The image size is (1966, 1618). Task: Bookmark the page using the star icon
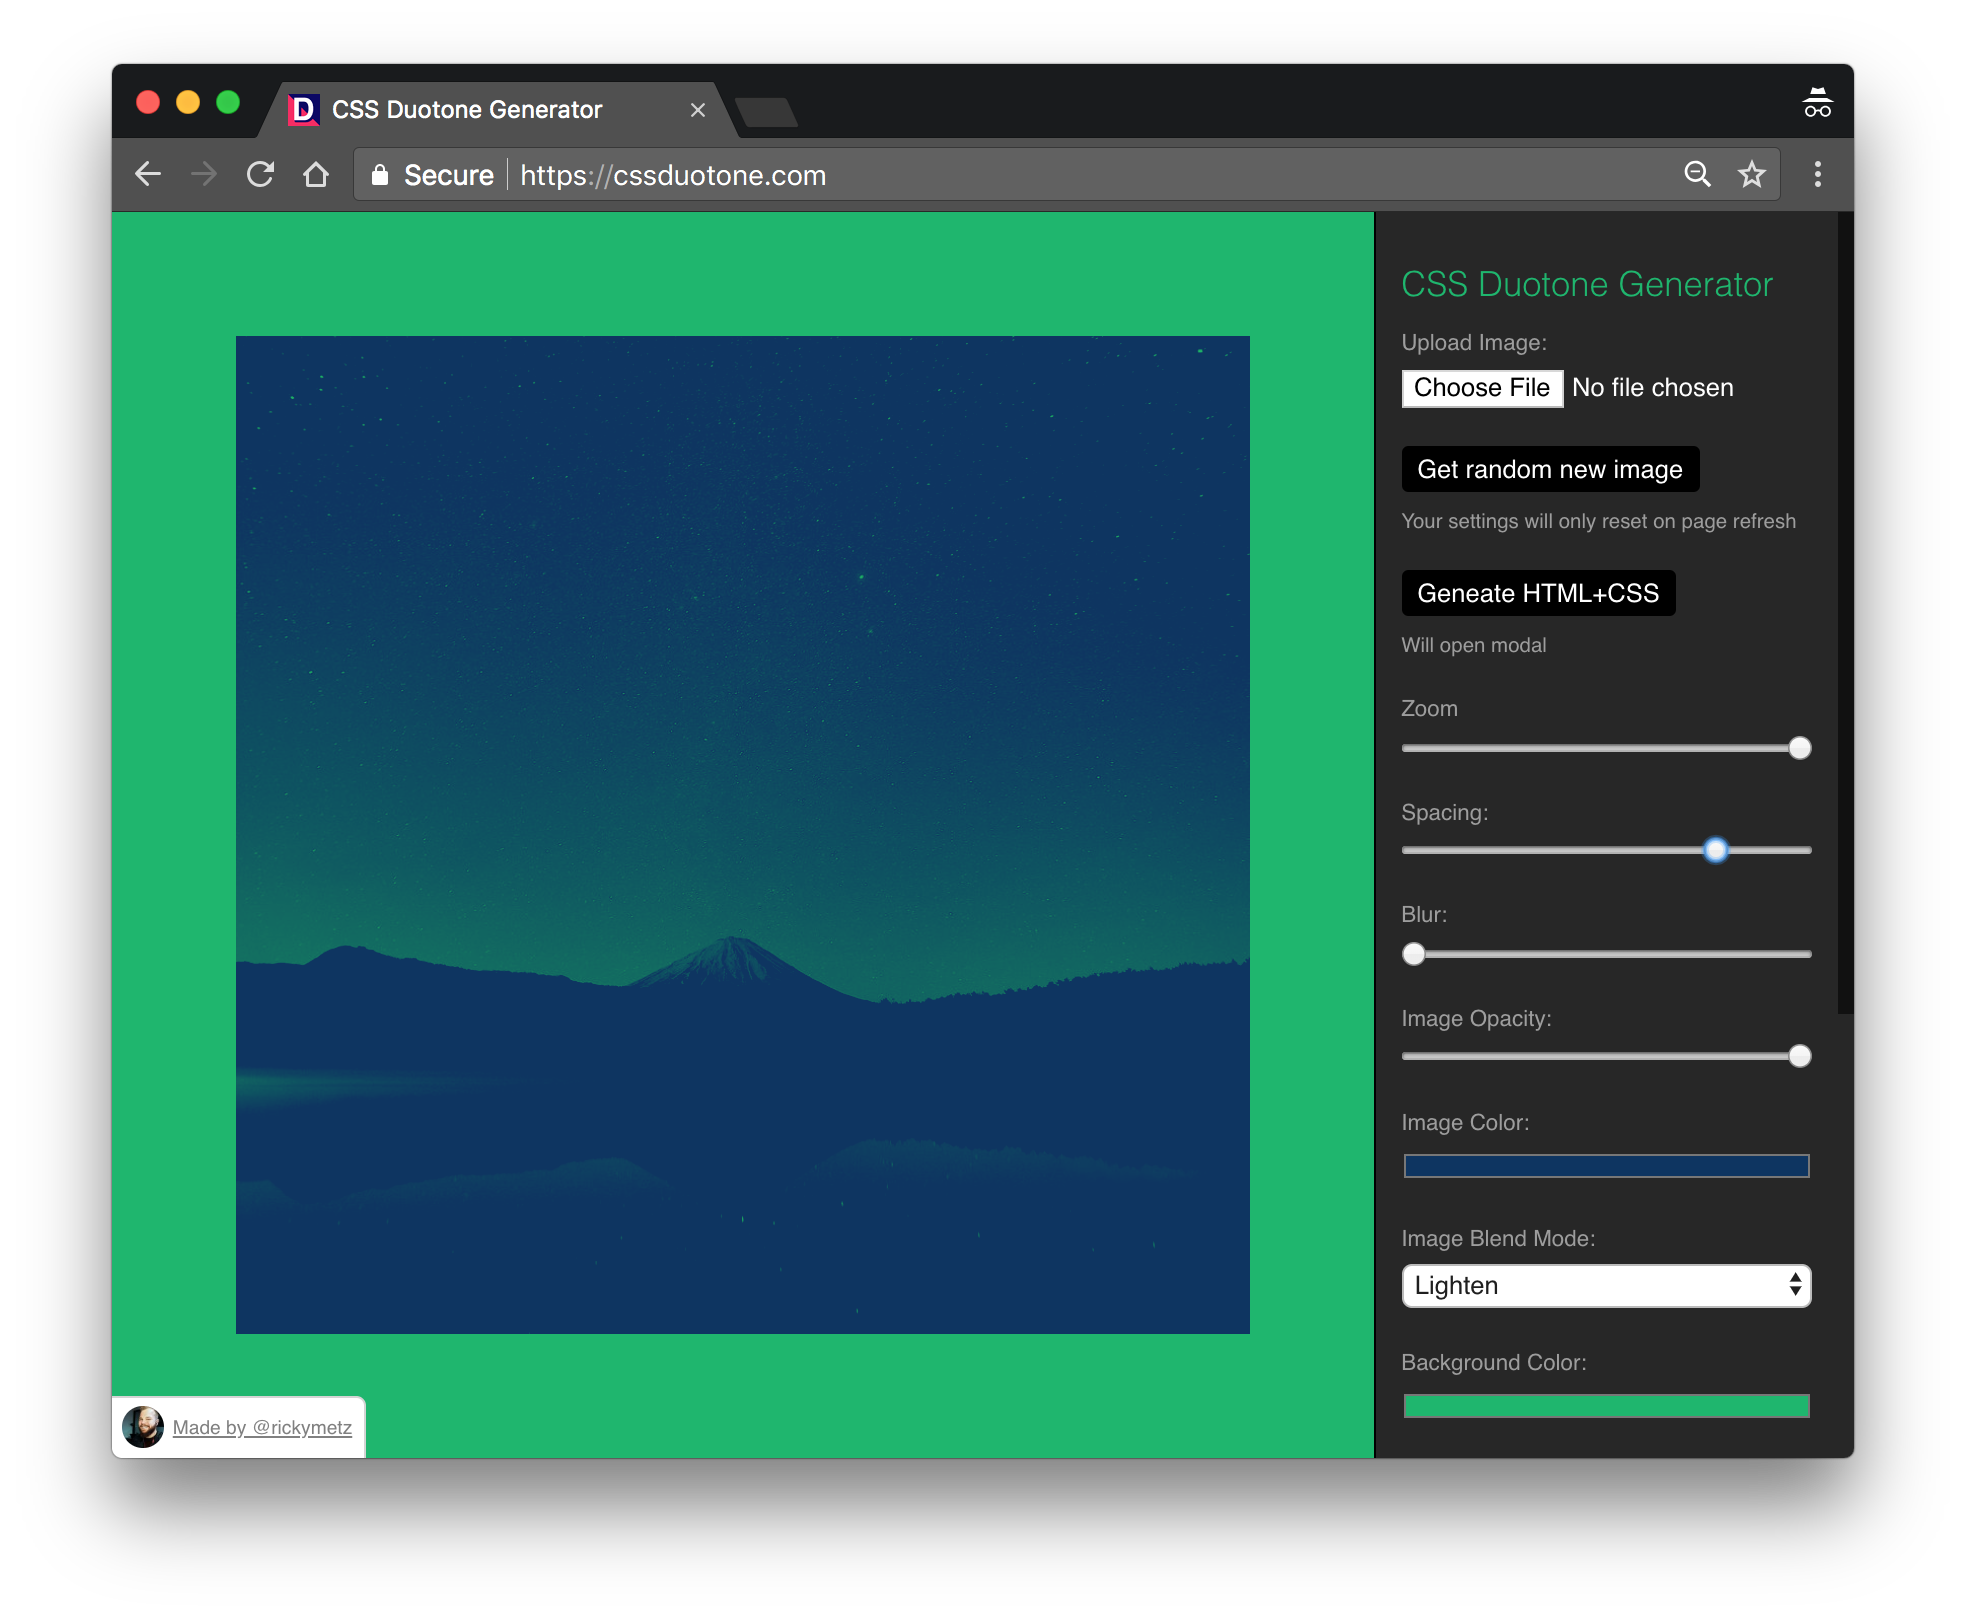[x=1752, y=174]
